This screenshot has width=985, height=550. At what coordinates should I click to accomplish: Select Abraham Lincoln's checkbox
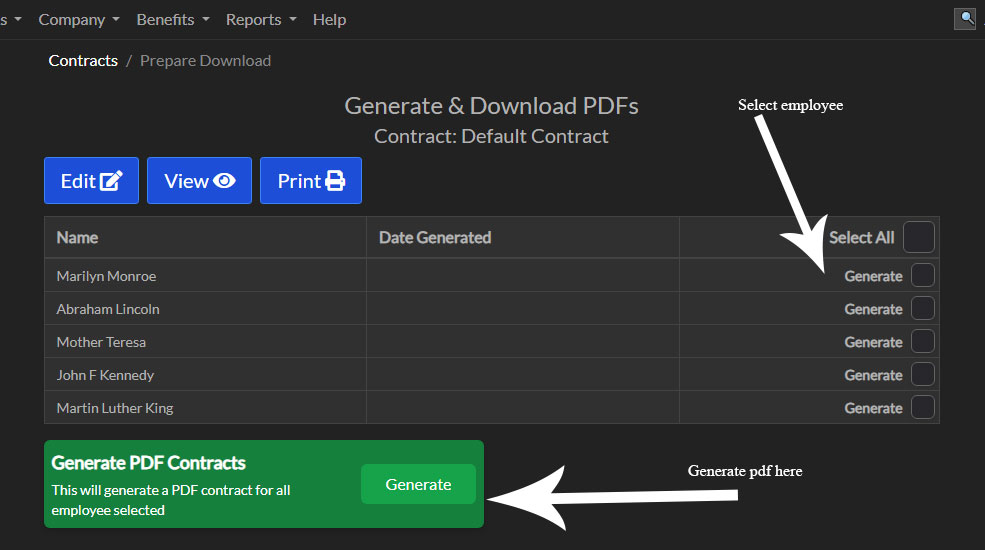tap(922, 308)
